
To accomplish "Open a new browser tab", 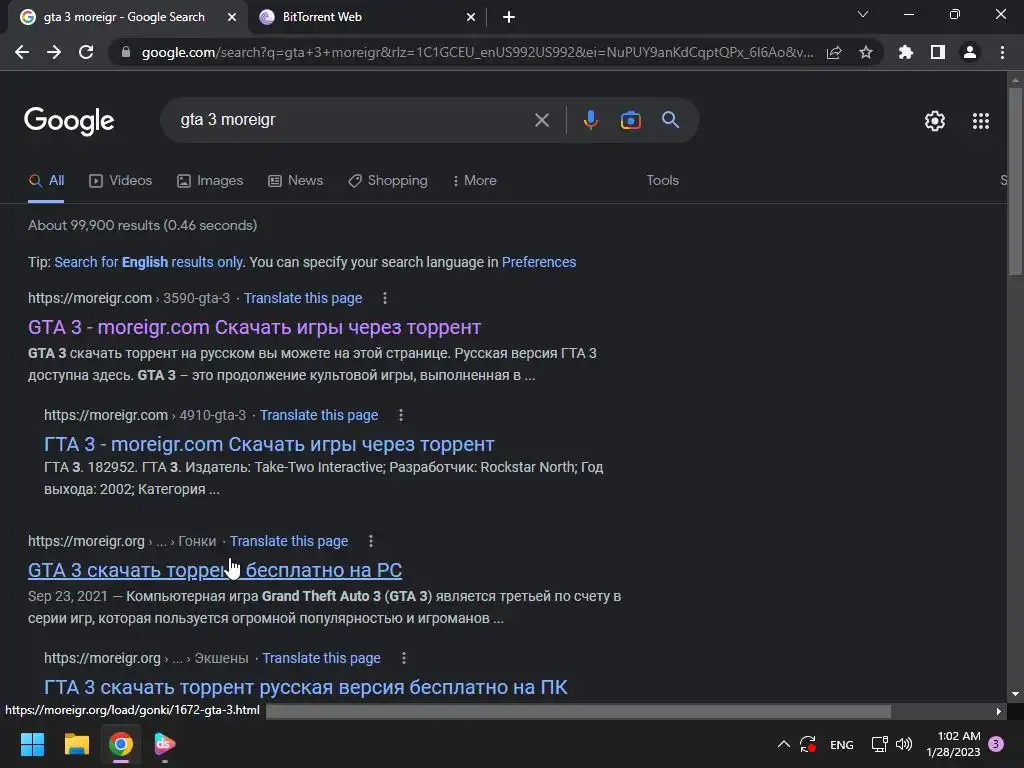I will [x=509, y=17].
